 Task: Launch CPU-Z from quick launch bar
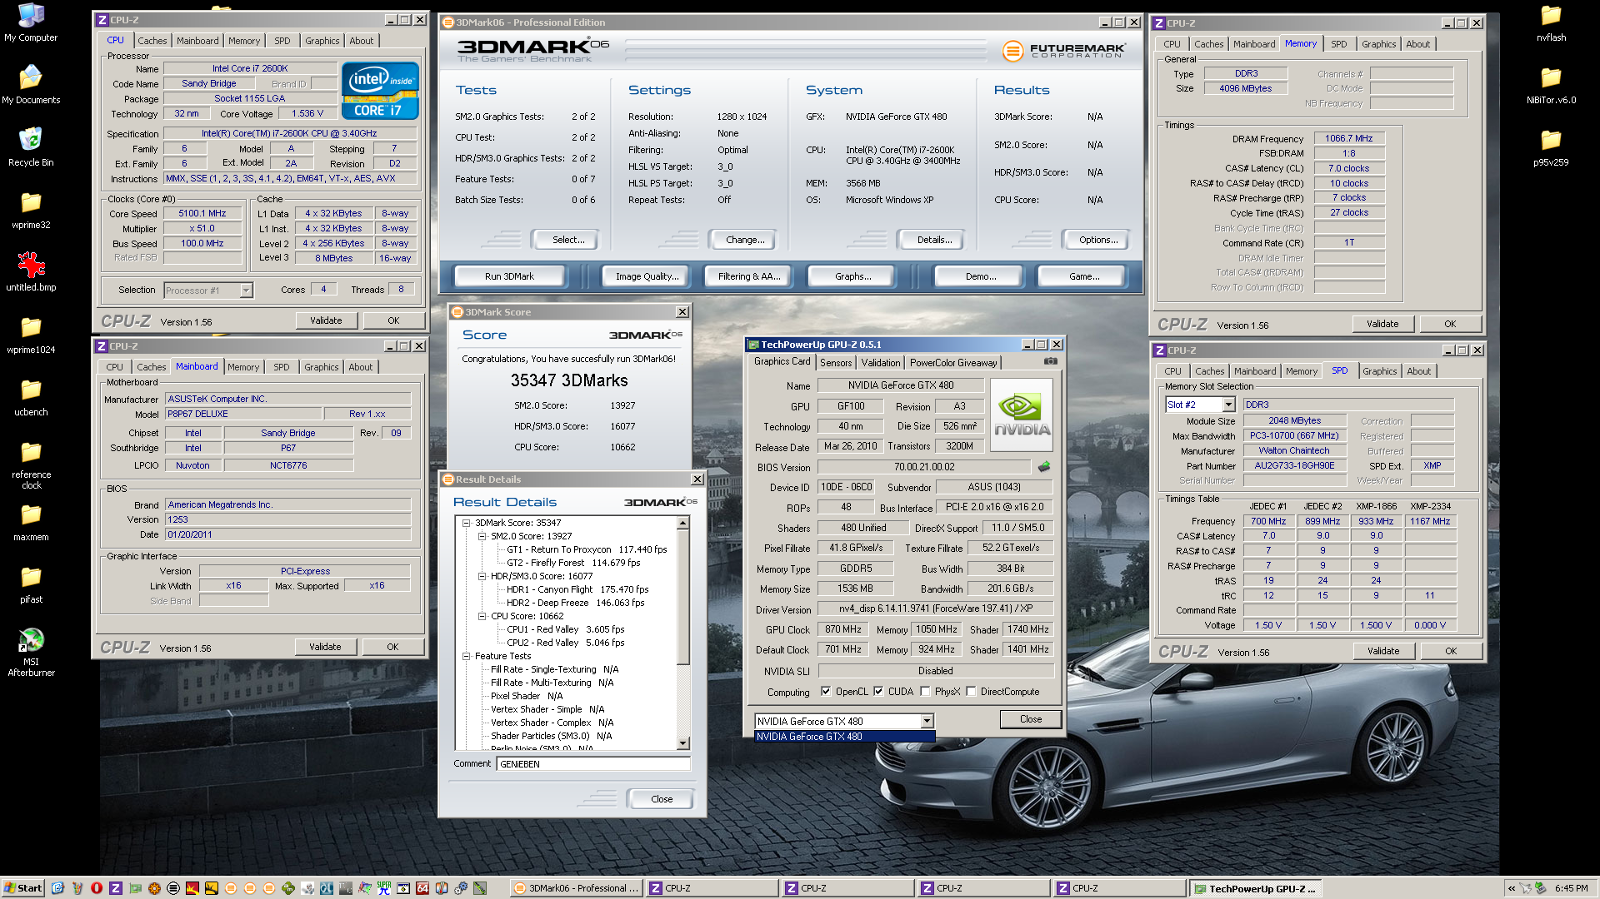(115, 888)
